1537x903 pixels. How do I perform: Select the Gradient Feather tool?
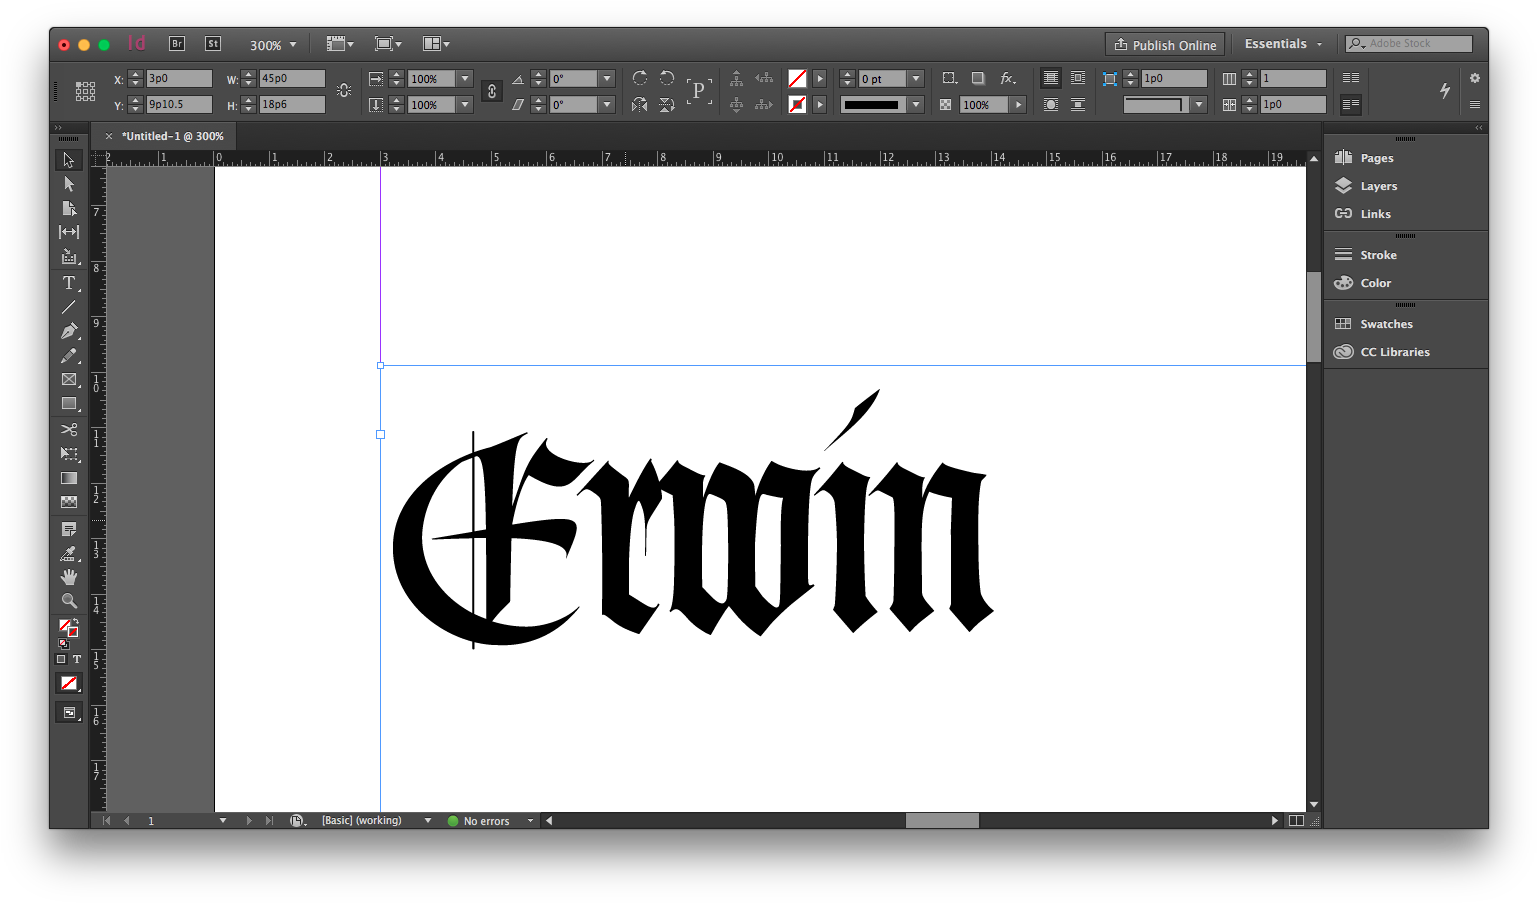(x=68, y=502)
